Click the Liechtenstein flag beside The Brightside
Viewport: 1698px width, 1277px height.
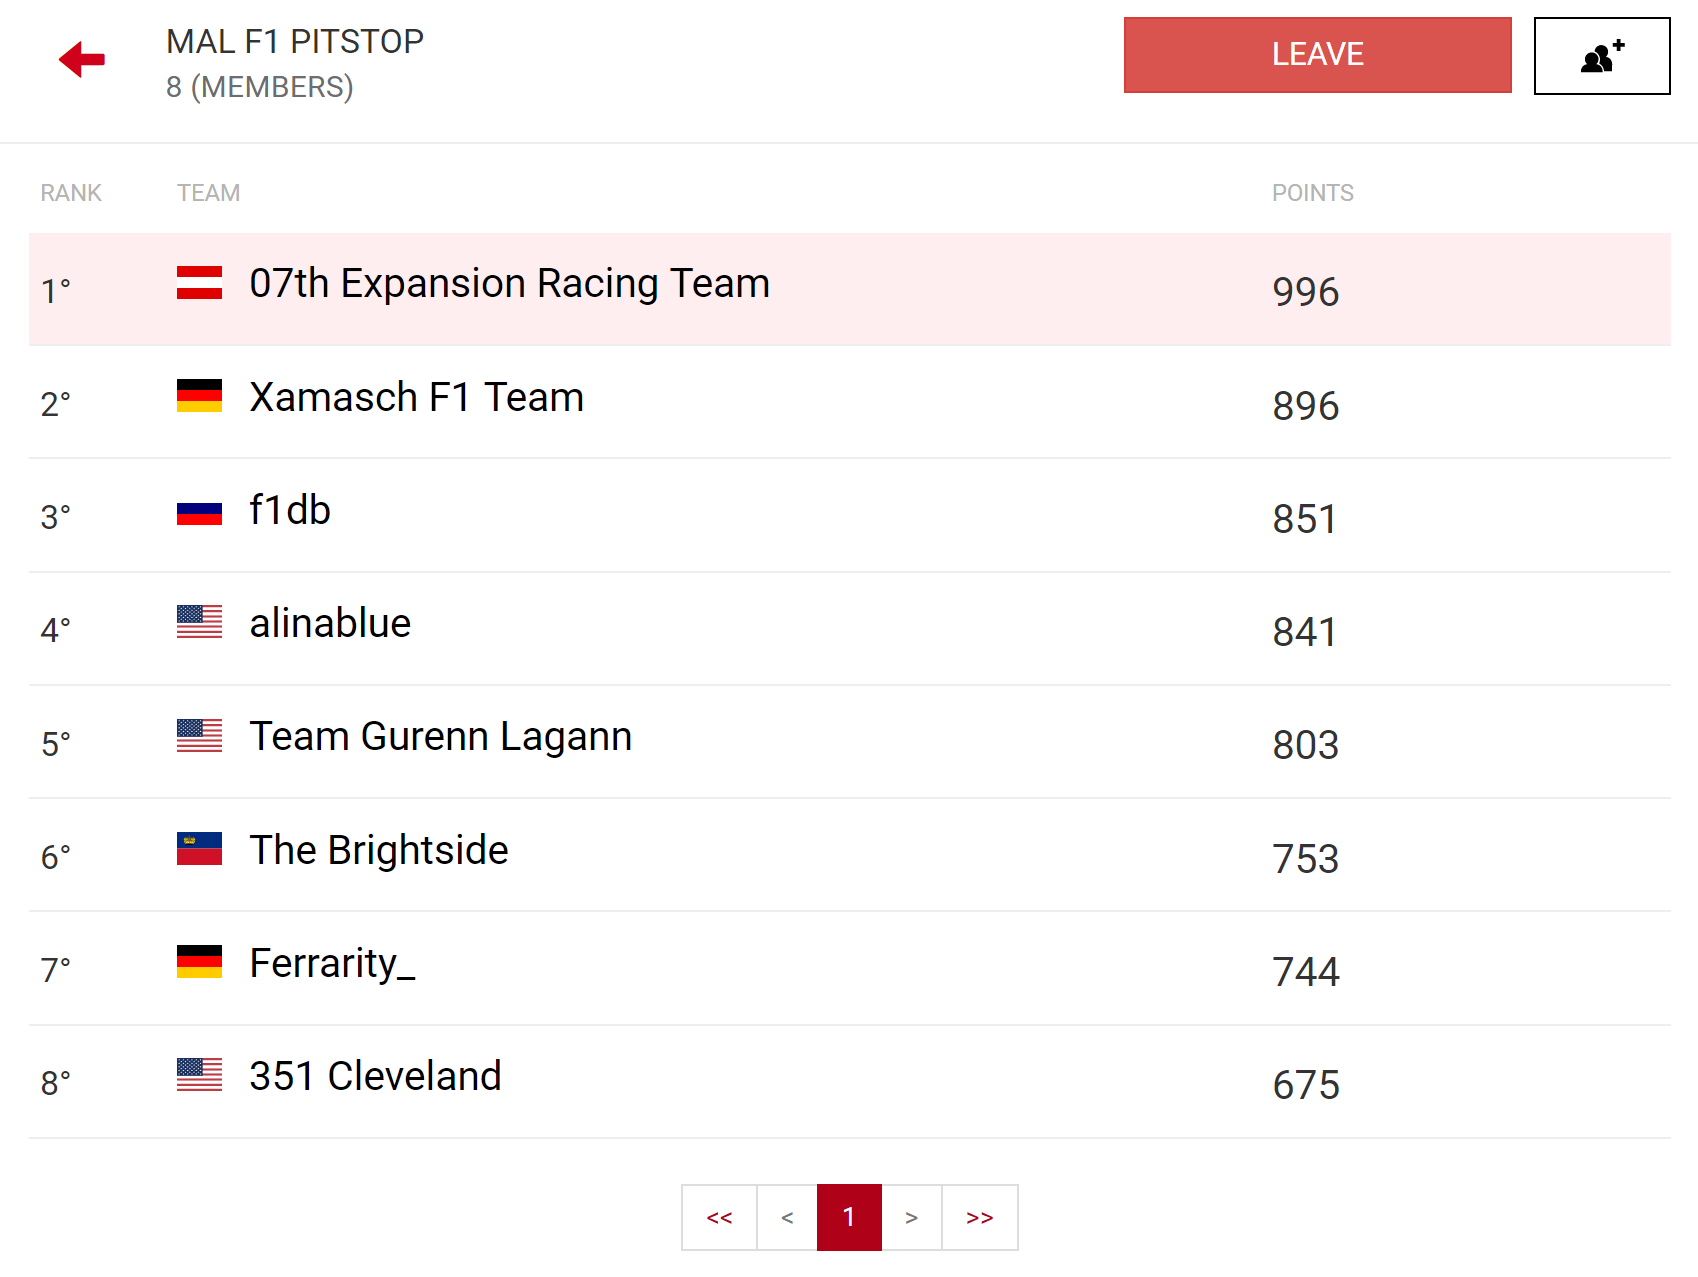tap(199, 849)
